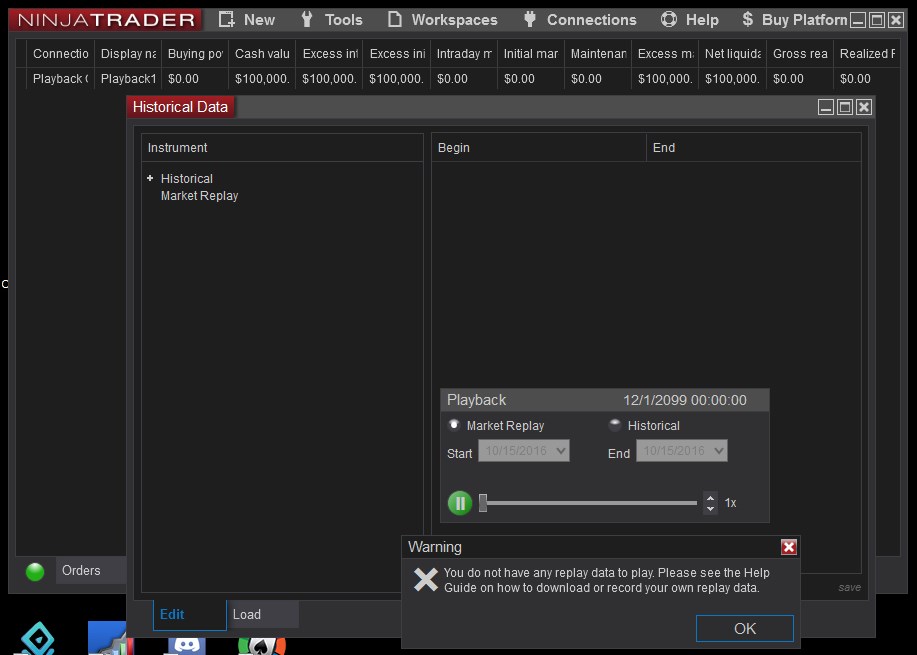Viewport: 917px width, 655px height.
Task: Click the Tools wrench icon
Action: coord(306,19)
